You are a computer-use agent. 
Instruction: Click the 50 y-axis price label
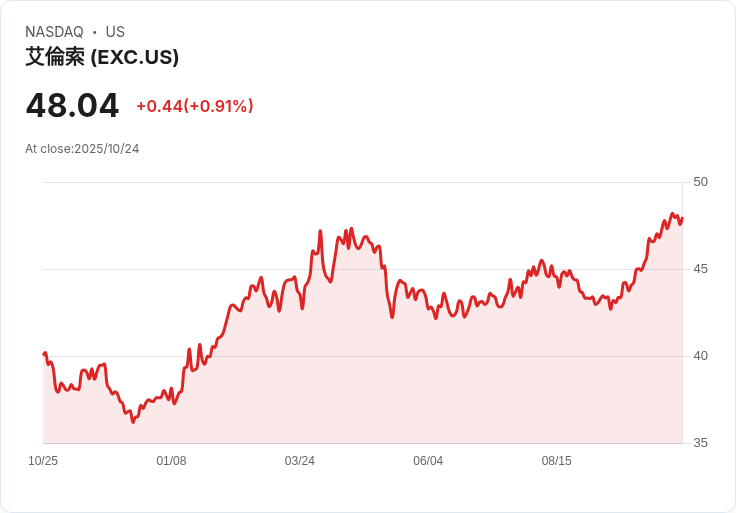[700, 182]
